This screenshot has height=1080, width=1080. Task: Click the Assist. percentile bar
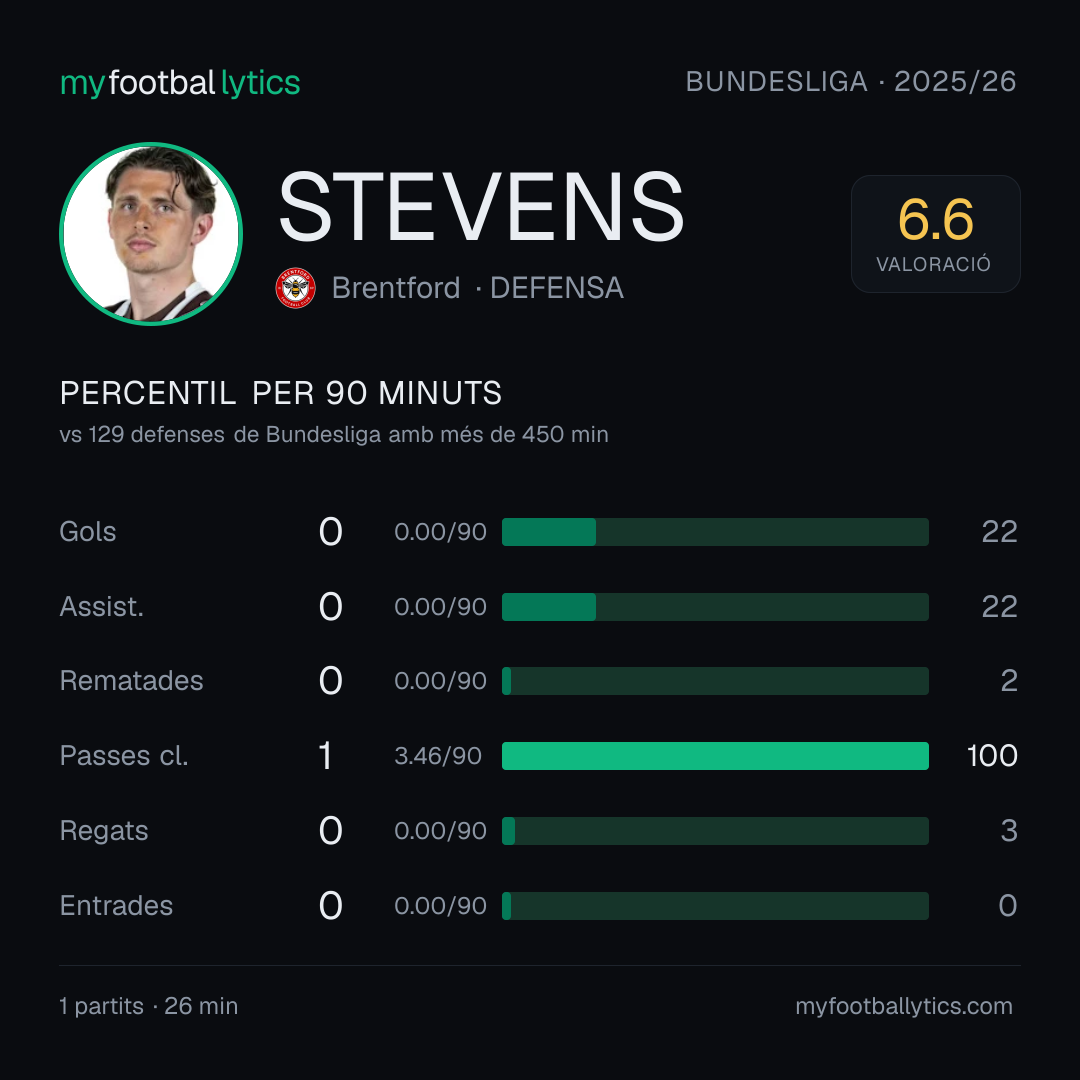(715, 607)
